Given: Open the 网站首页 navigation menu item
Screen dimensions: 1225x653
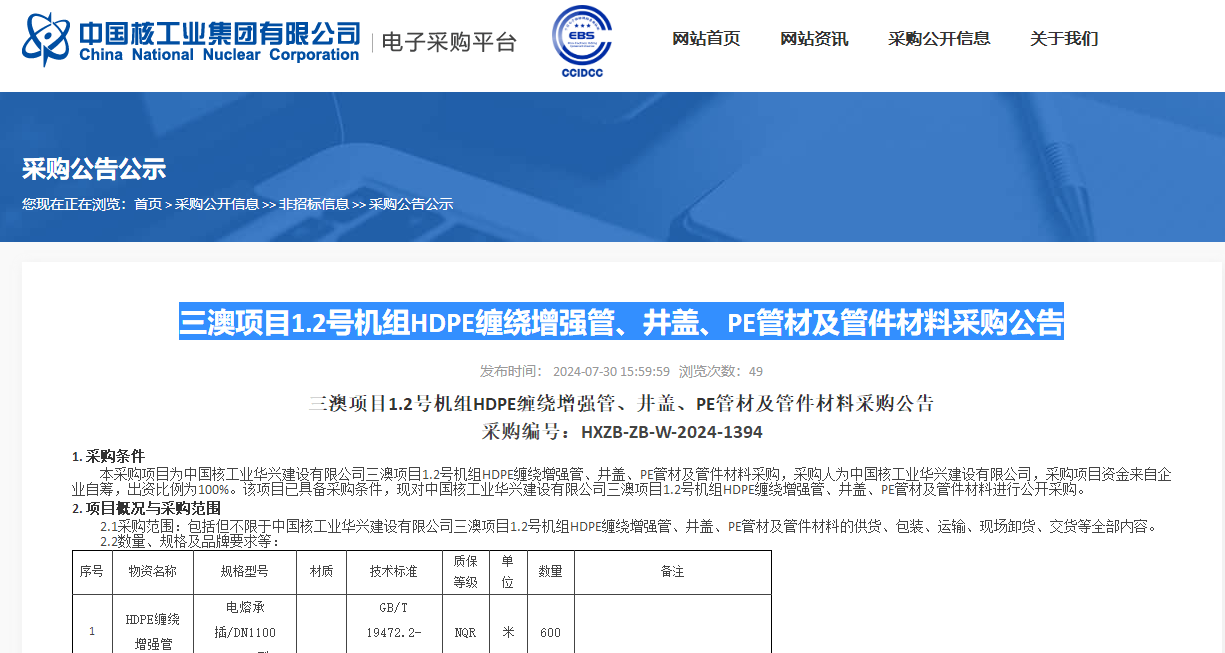Looking at the screenshot, I should coord(706,39).
